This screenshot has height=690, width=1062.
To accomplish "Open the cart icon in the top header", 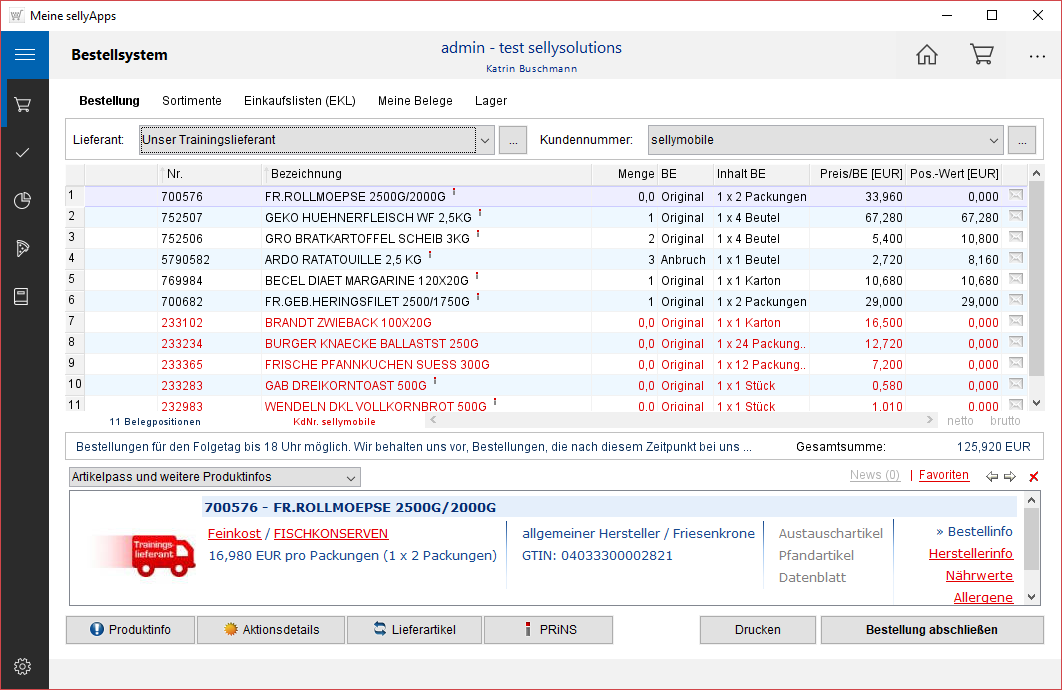I will [x=981, y=55].
